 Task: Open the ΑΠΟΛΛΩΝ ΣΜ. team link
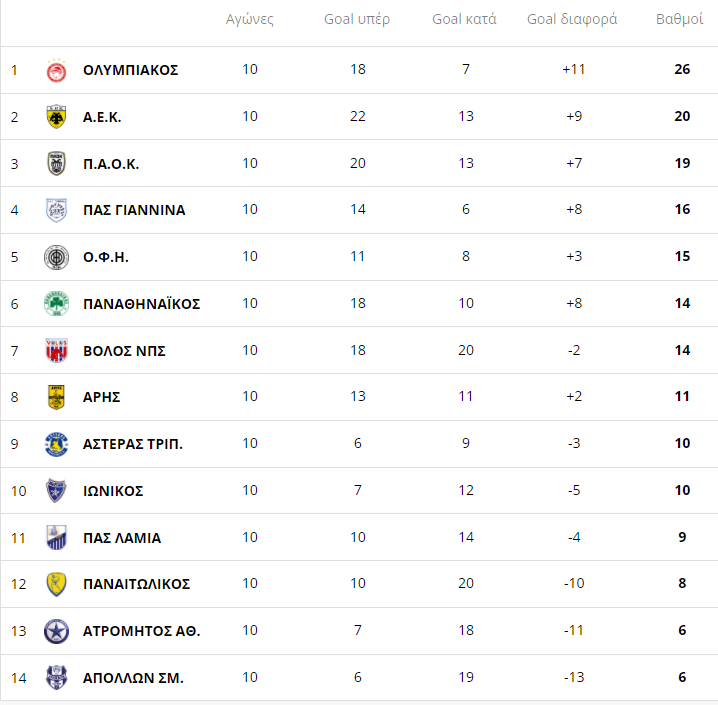coord(133,678)
